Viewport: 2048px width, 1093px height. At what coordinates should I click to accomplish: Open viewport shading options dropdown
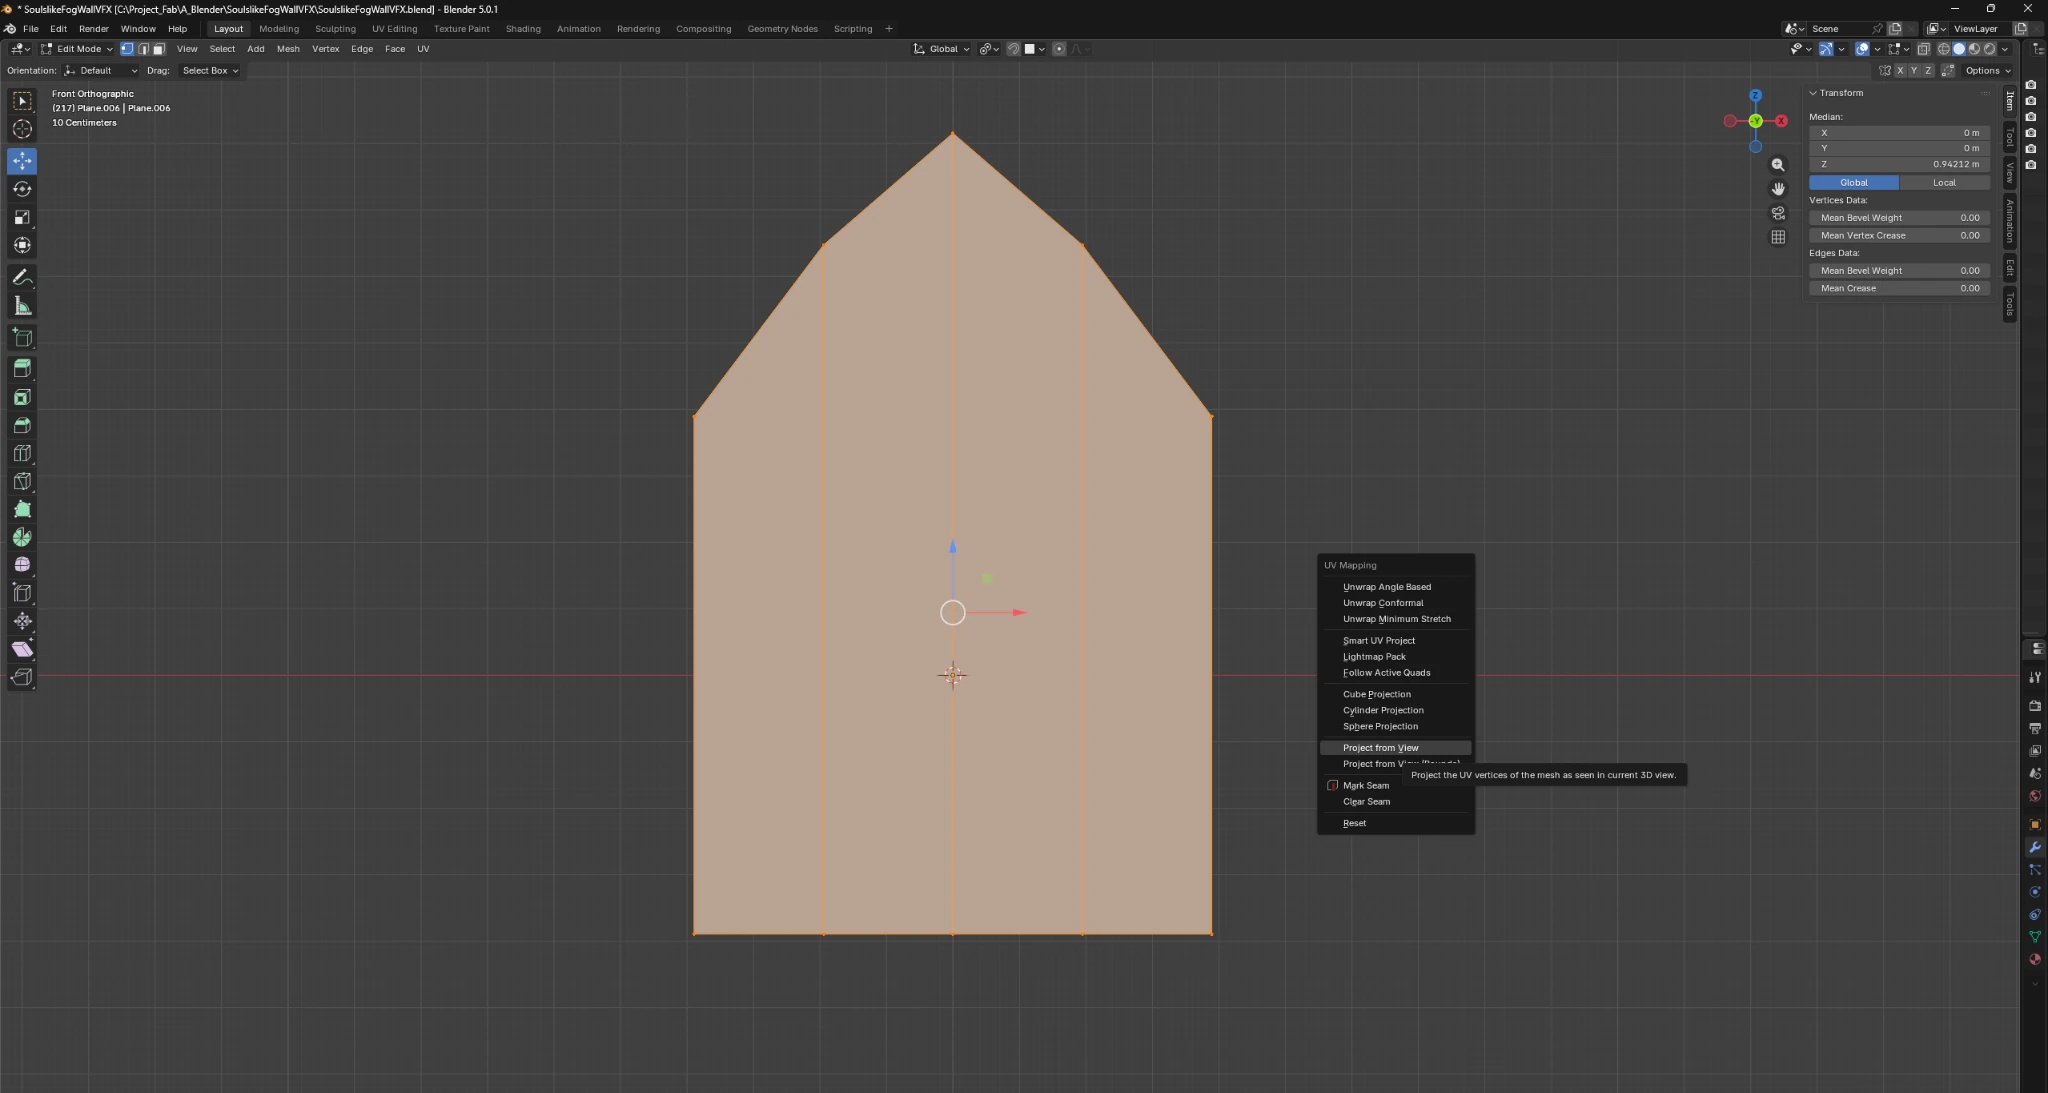tap(2004, 49)
